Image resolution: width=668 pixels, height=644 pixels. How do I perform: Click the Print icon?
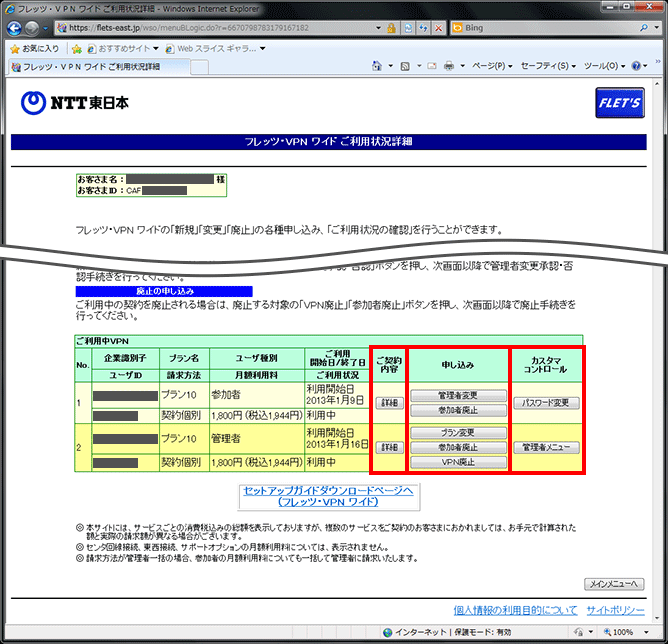[x=449, y=66]
